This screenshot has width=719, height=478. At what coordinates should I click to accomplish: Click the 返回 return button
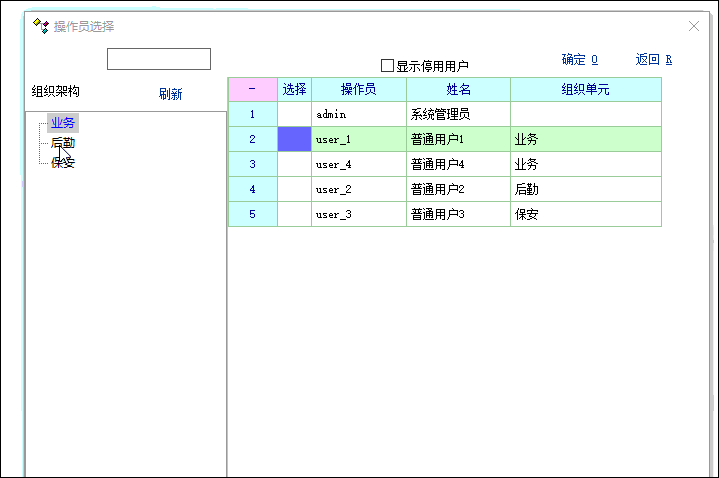pyautogui.click(x=653, y=60)
